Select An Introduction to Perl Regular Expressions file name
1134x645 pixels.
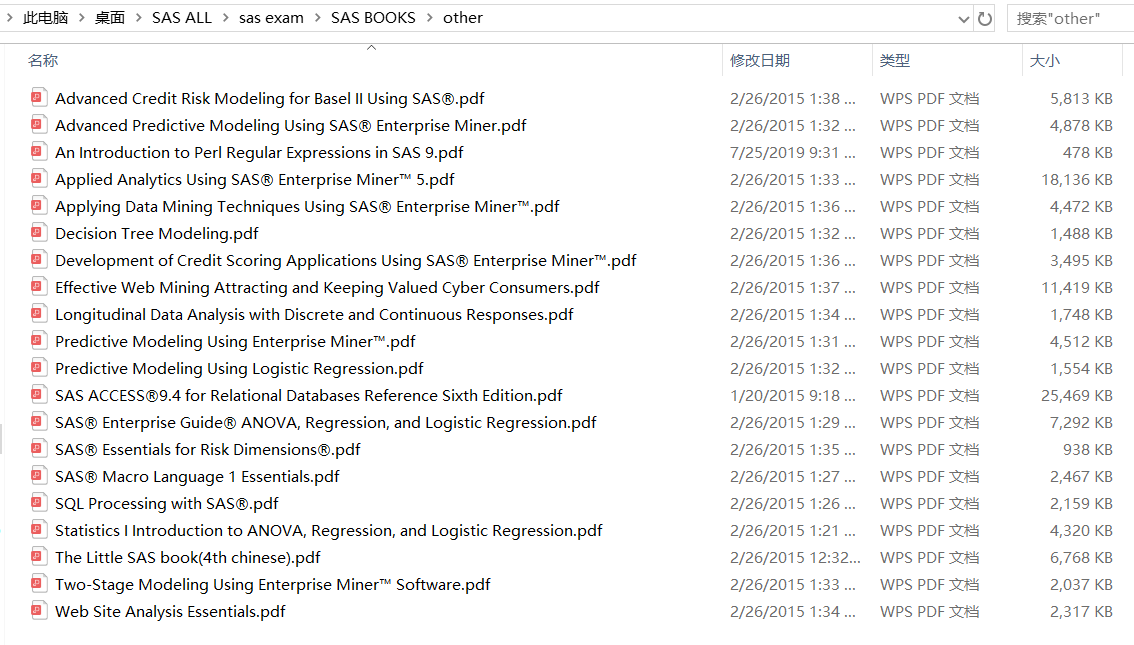(259, 153)
